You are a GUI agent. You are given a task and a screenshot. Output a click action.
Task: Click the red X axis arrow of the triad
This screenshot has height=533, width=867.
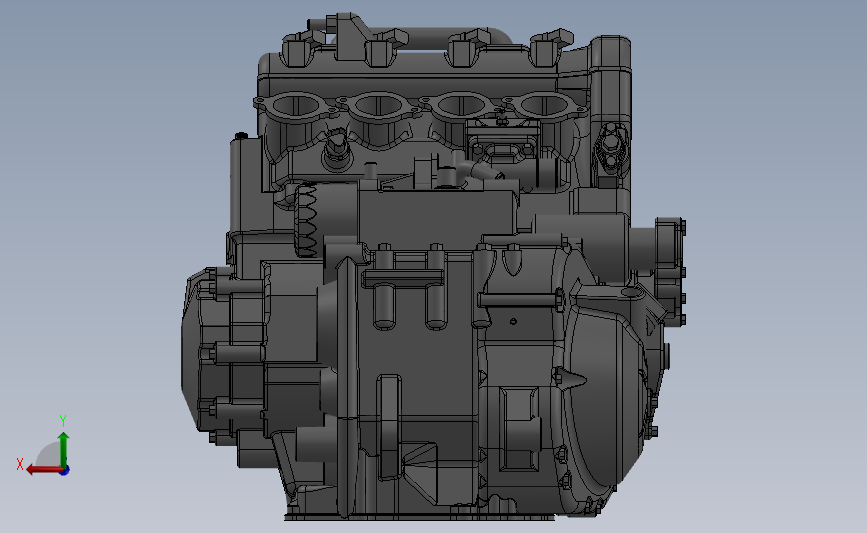click(x=44, y=471)
